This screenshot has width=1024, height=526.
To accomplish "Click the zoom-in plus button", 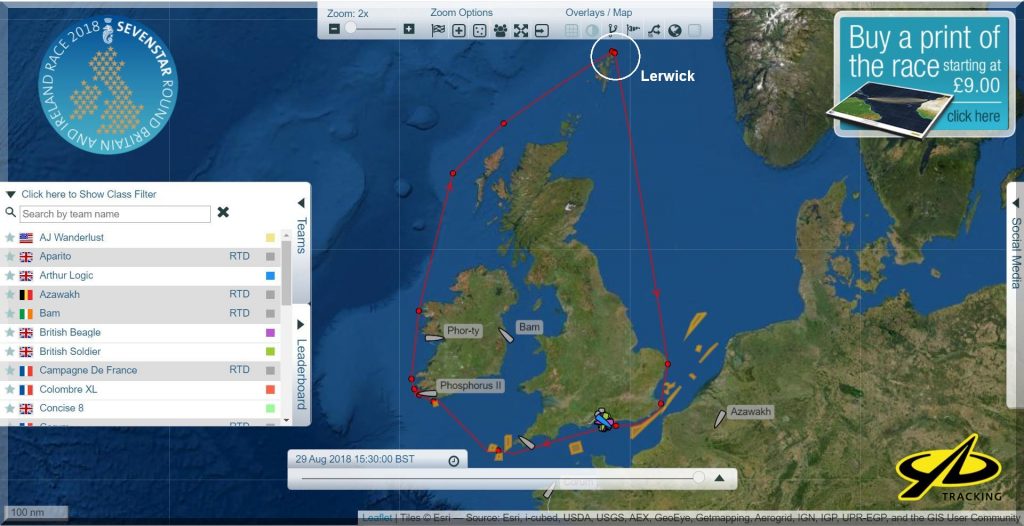I will click(408, 30).
